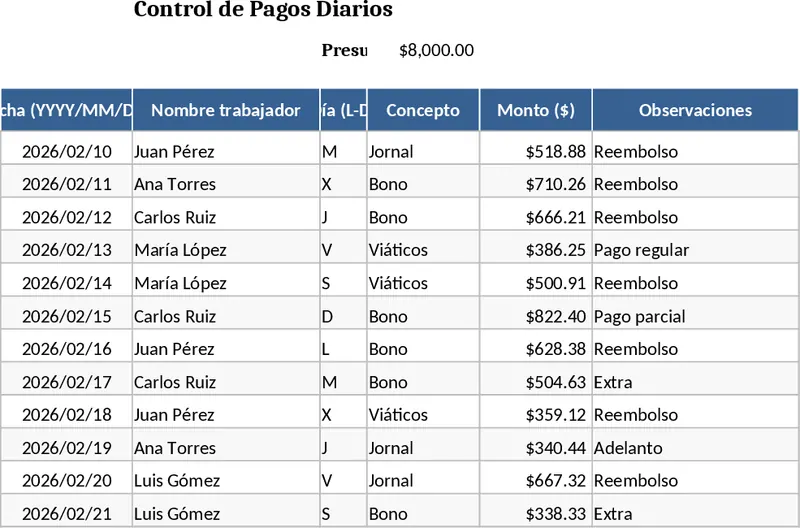800x528 pixels.
Task: Select the Concepto header cell
Action: [423, 110]
